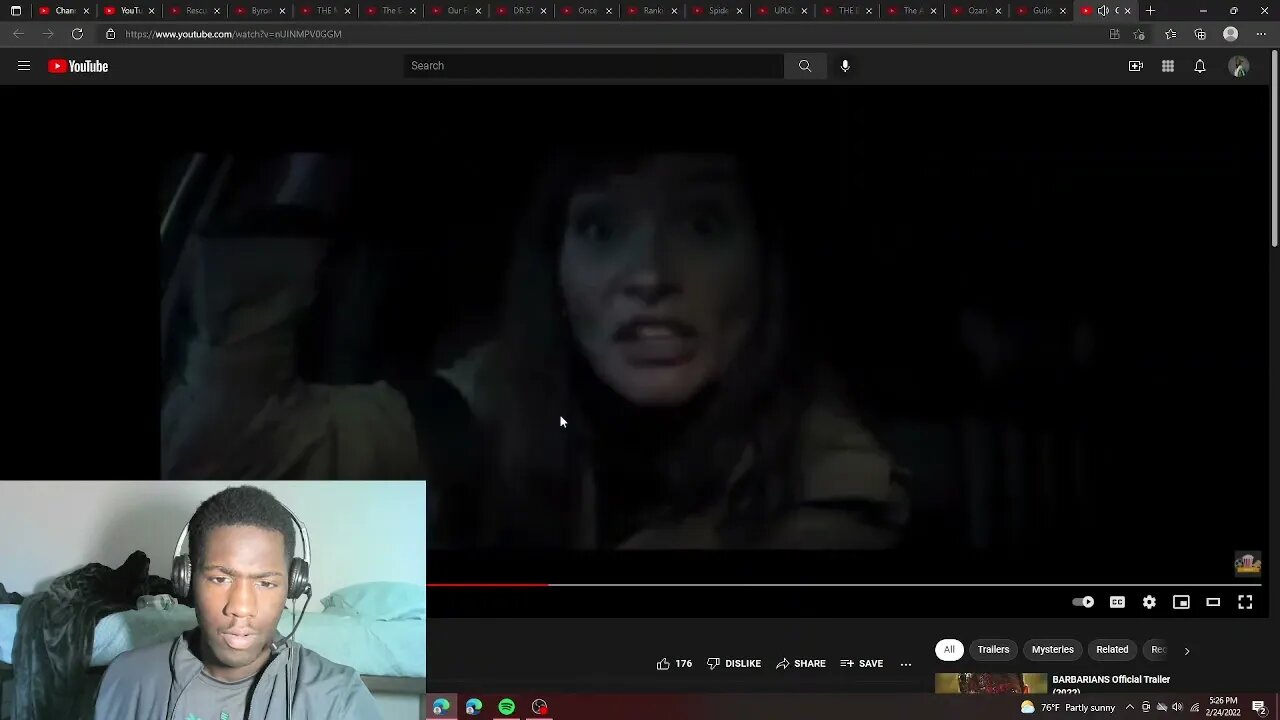Viewport: 1280px width, 720px height.
Task: Click the YouTube search input field
Action: point(594,66)
